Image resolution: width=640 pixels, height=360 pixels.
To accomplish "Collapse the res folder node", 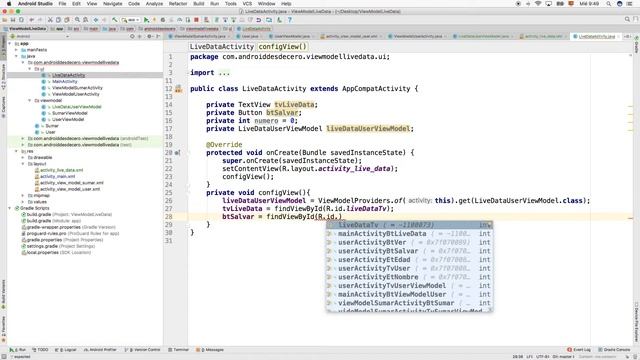I will [17, 151].
